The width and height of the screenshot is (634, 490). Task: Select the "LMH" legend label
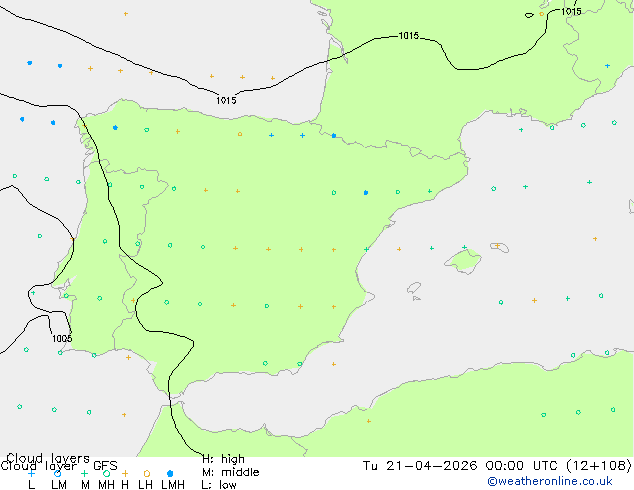pyautogui.click(x=173, y=484)
